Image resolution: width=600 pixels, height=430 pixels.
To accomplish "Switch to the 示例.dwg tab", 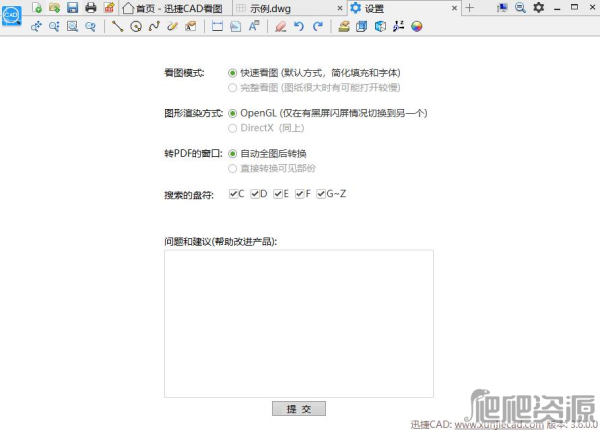I will point(290,8).
